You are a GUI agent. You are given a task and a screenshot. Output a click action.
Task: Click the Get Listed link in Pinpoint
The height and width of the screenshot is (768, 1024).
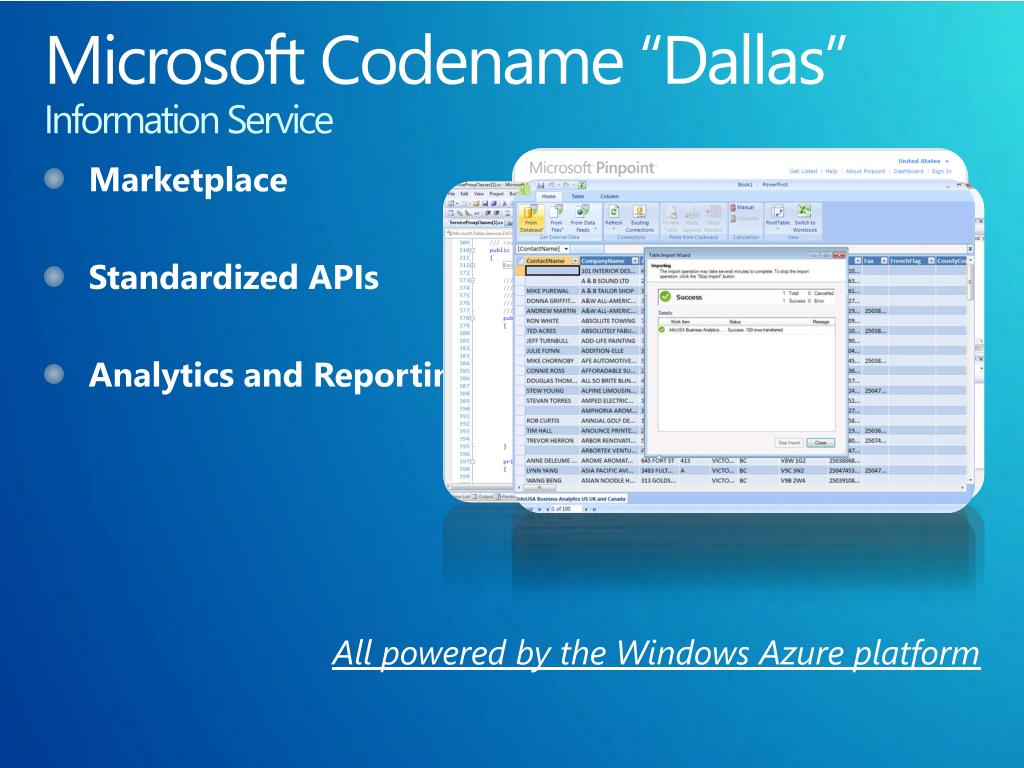tap(803, 171)
